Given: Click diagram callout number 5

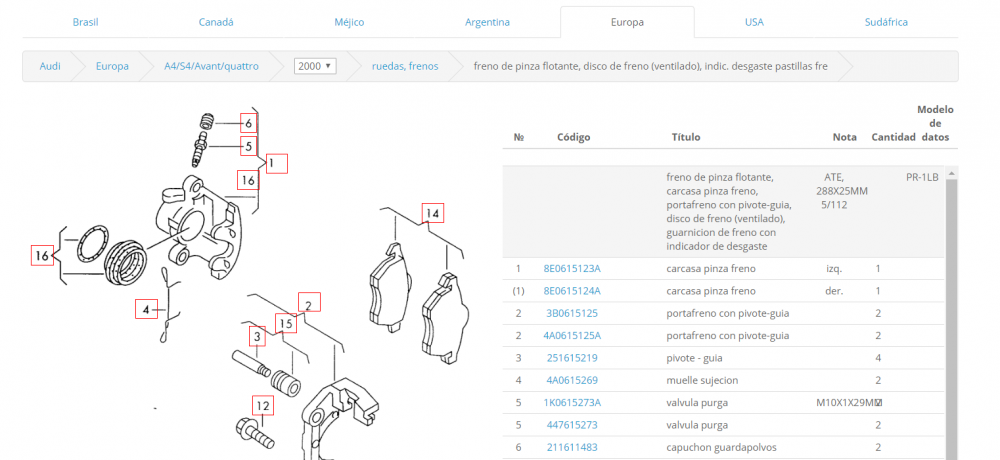Looking at the screenshot, I should [x=249, y=146].
